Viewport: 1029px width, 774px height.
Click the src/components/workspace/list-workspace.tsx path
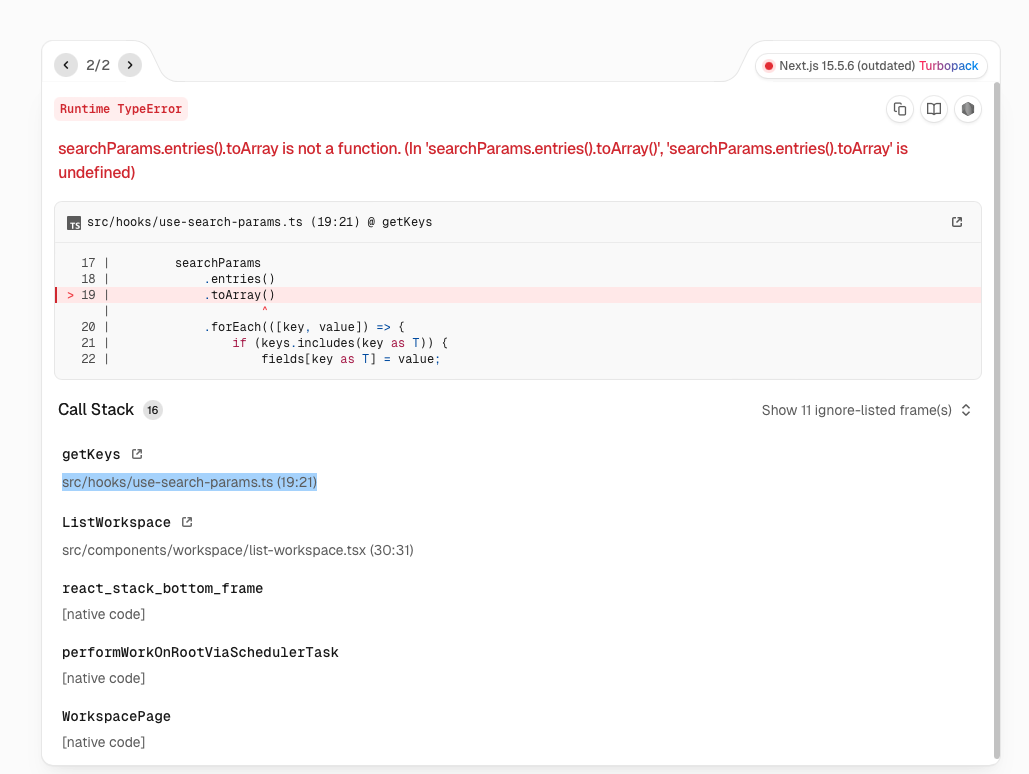click(237, 550)
